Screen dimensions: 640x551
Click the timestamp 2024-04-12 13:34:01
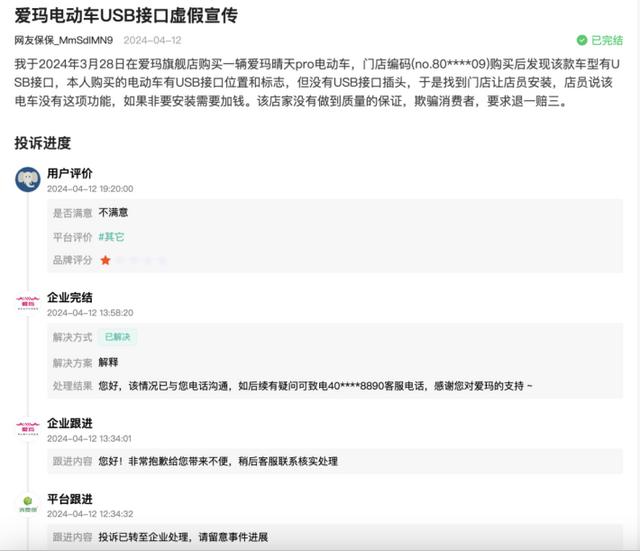[89, 438]
